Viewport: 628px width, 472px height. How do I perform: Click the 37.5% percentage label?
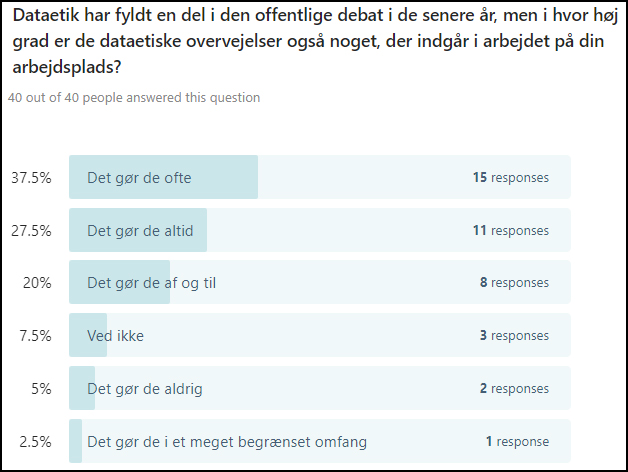coord(31,178)
